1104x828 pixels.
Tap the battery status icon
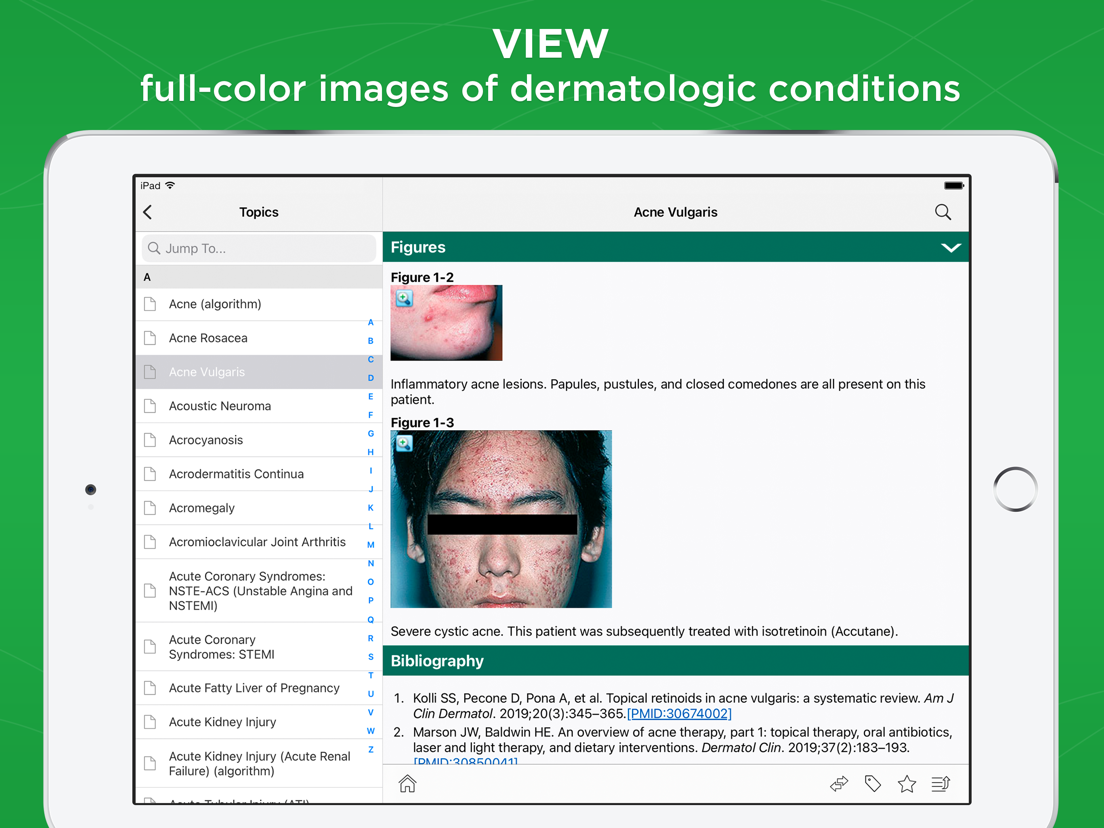[954, 186]
